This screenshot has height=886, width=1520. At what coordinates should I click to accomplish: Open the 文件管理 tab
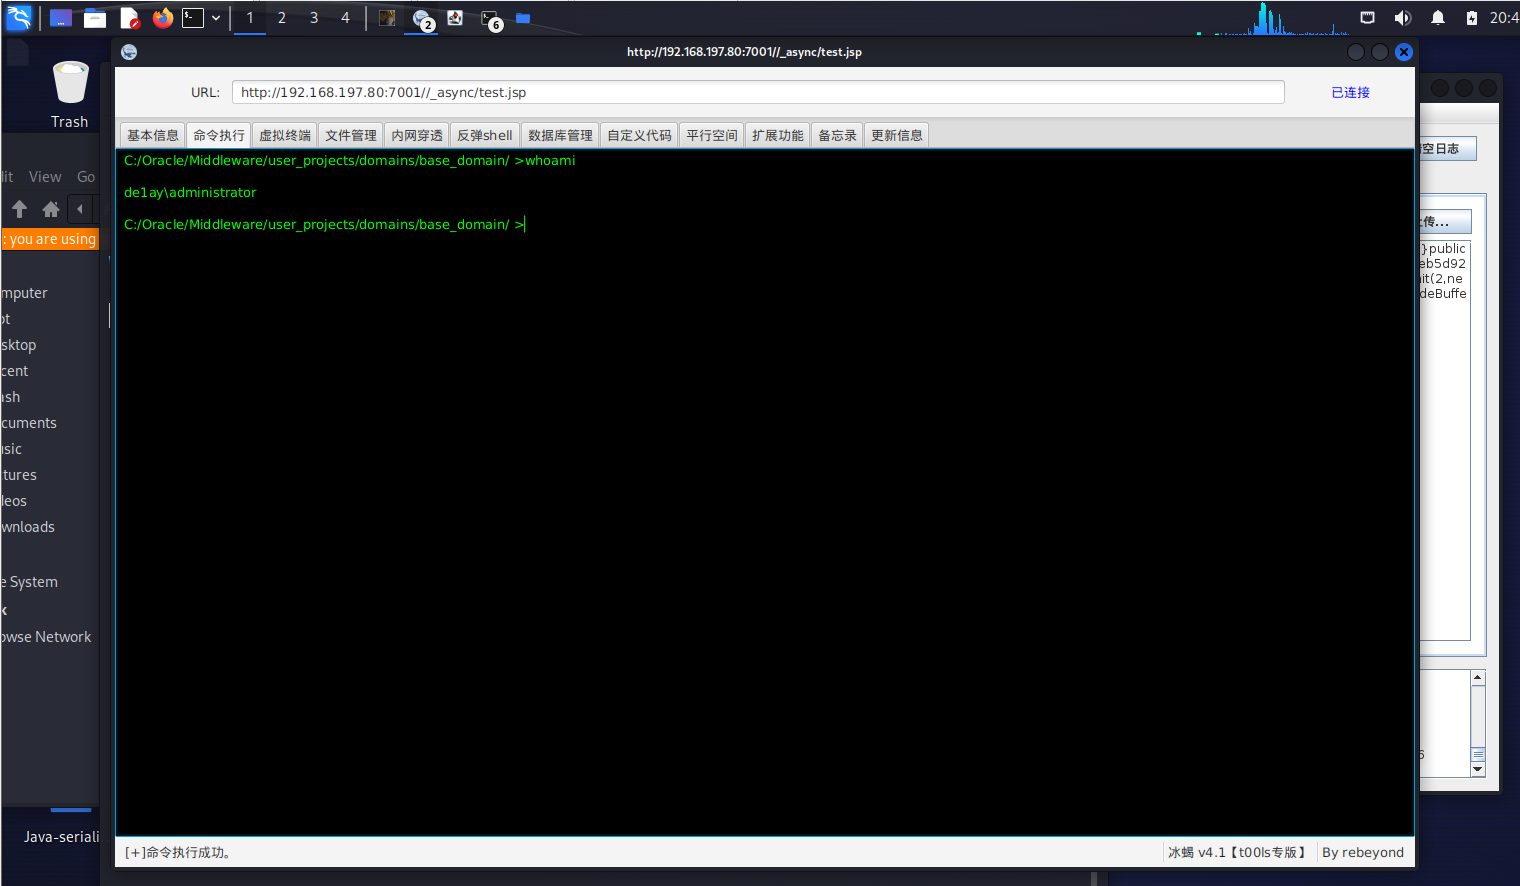351,135
